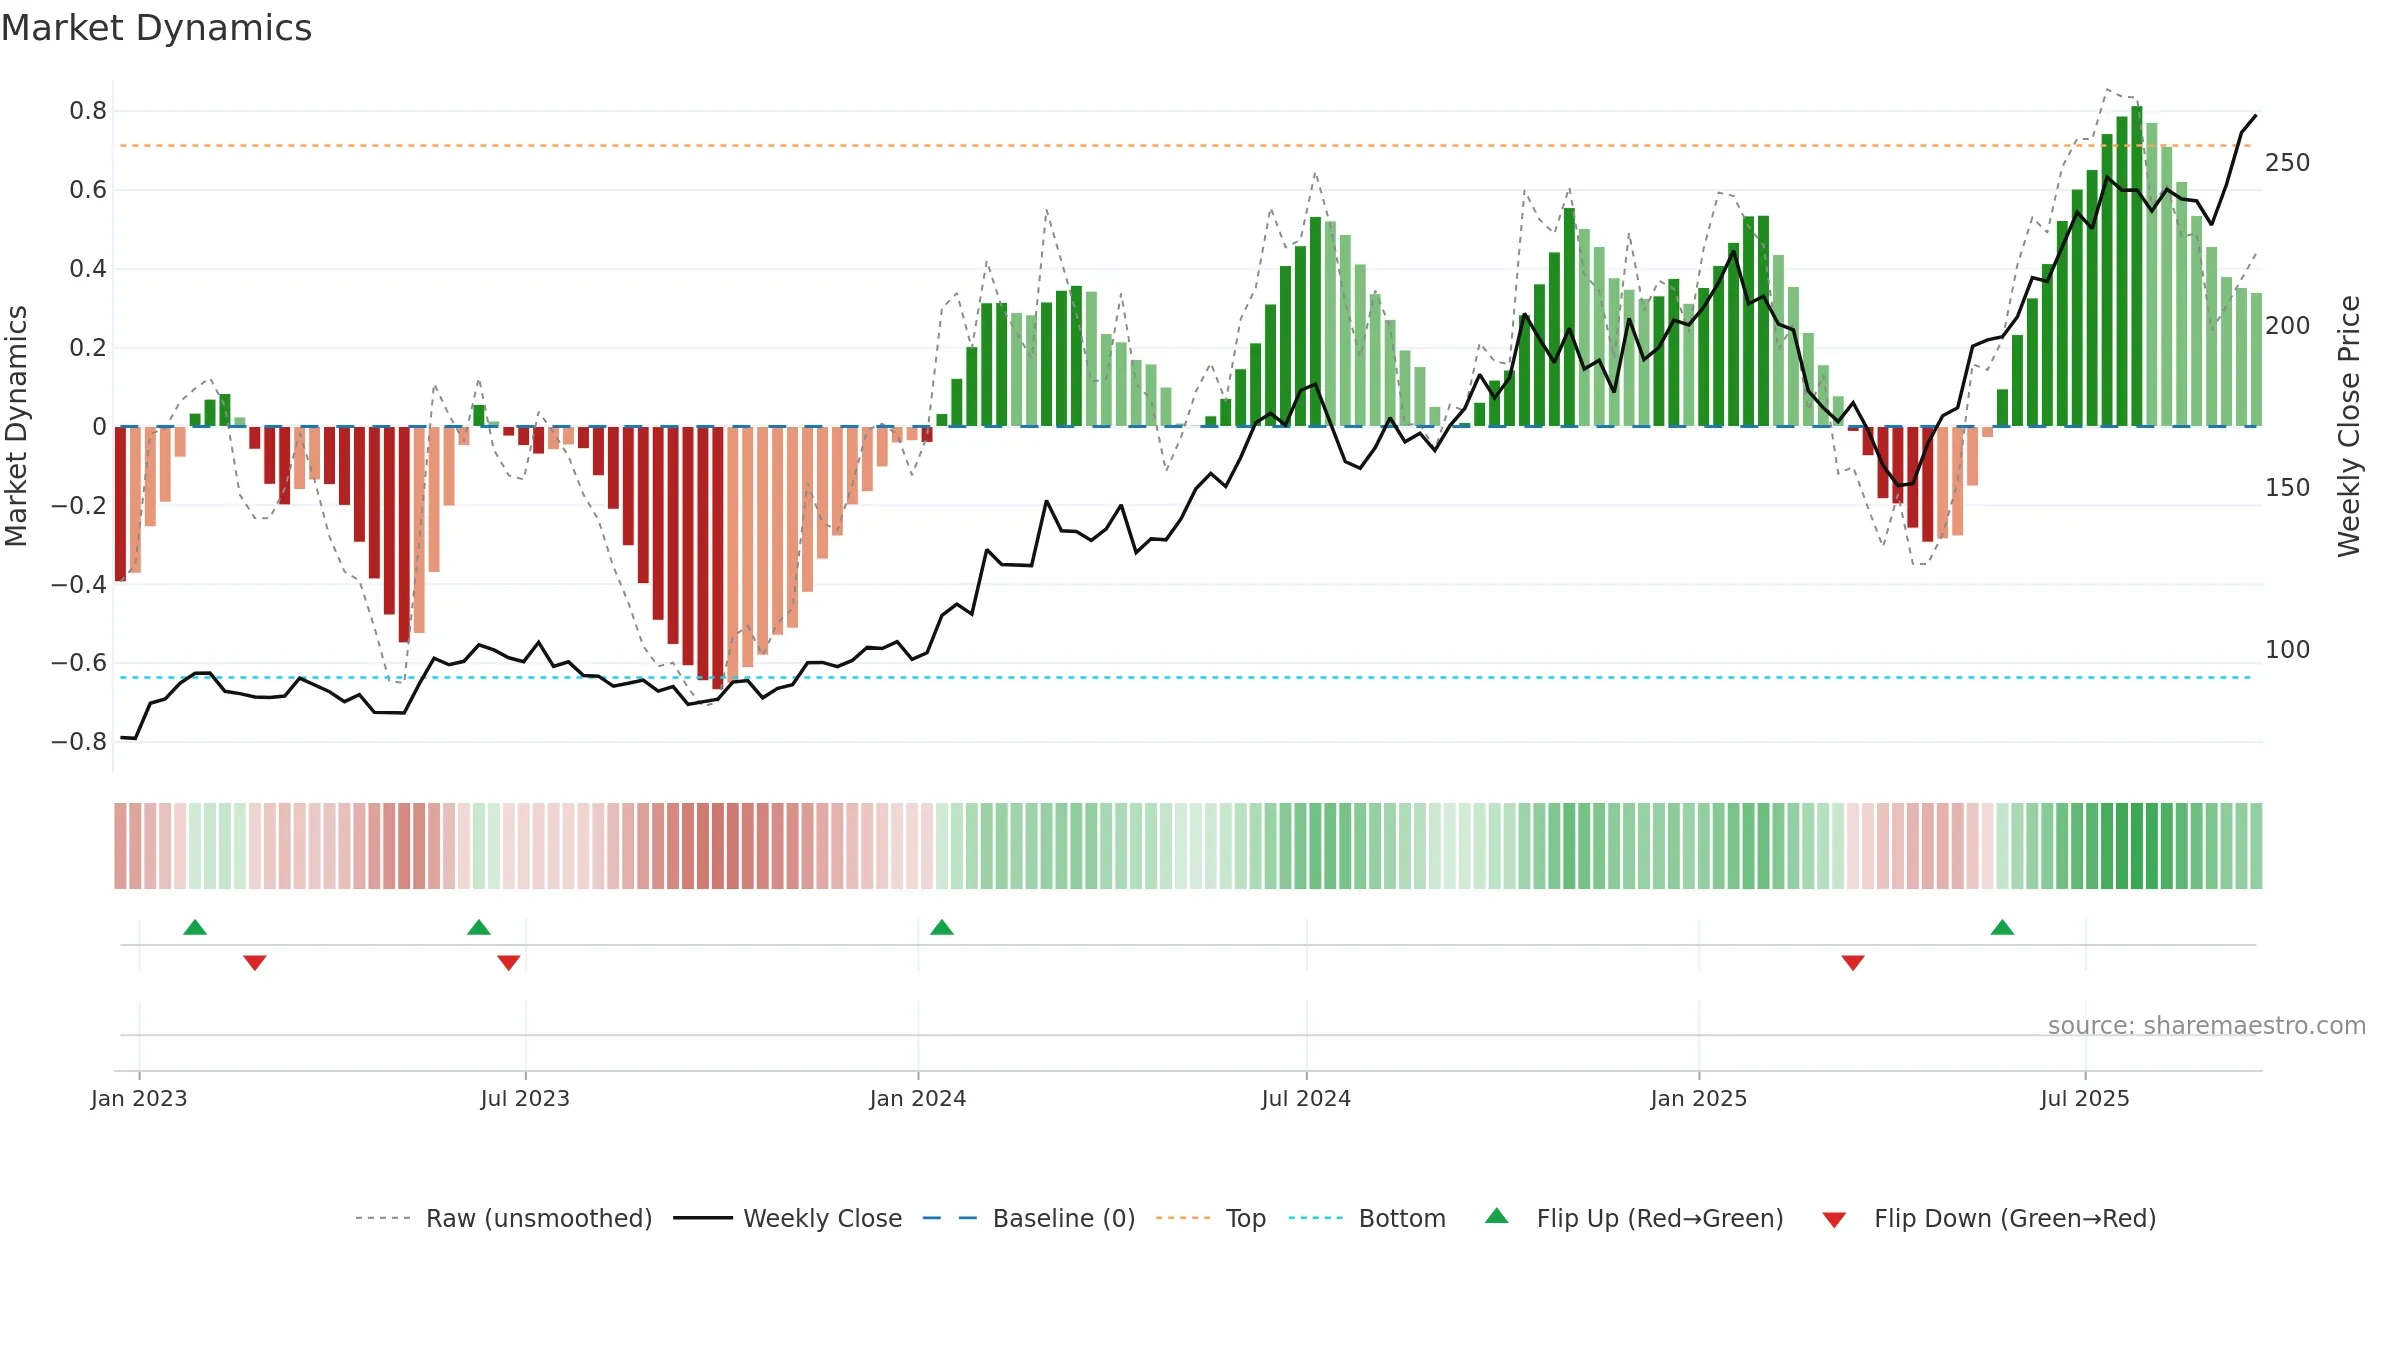Click the Market Dynamics chart title
2400x1350 pixels.
156,28
